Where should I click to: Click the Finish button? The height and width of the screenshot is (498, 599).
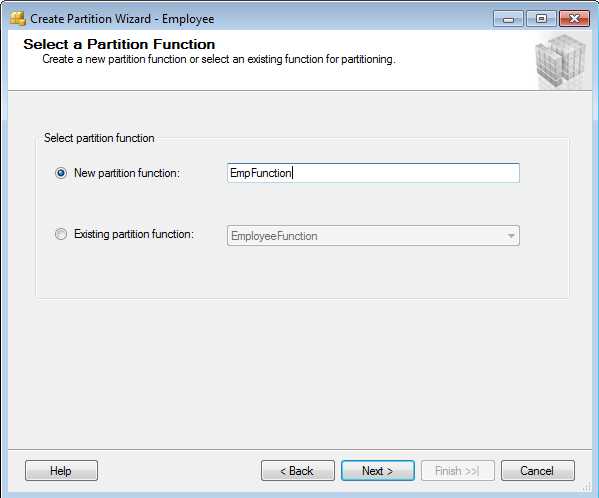457,471
